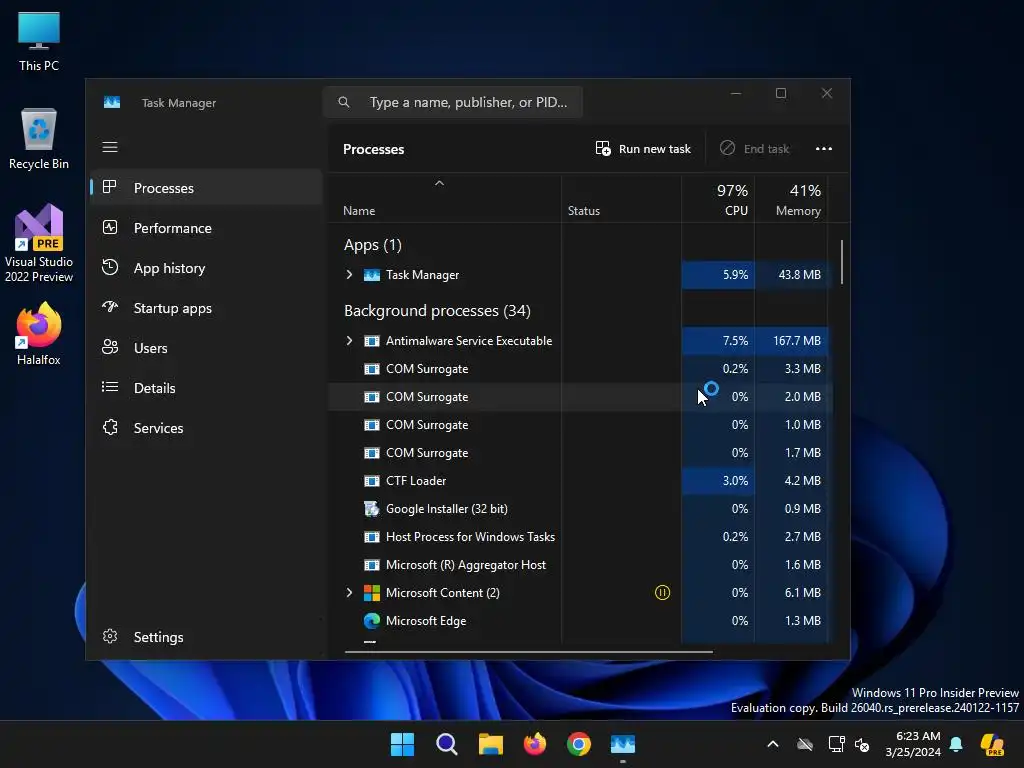Image resolution: width=1024 pixels, height=768 pixels.
Task: Click the Microsoft Edge process icon
Action: [372, 621]
